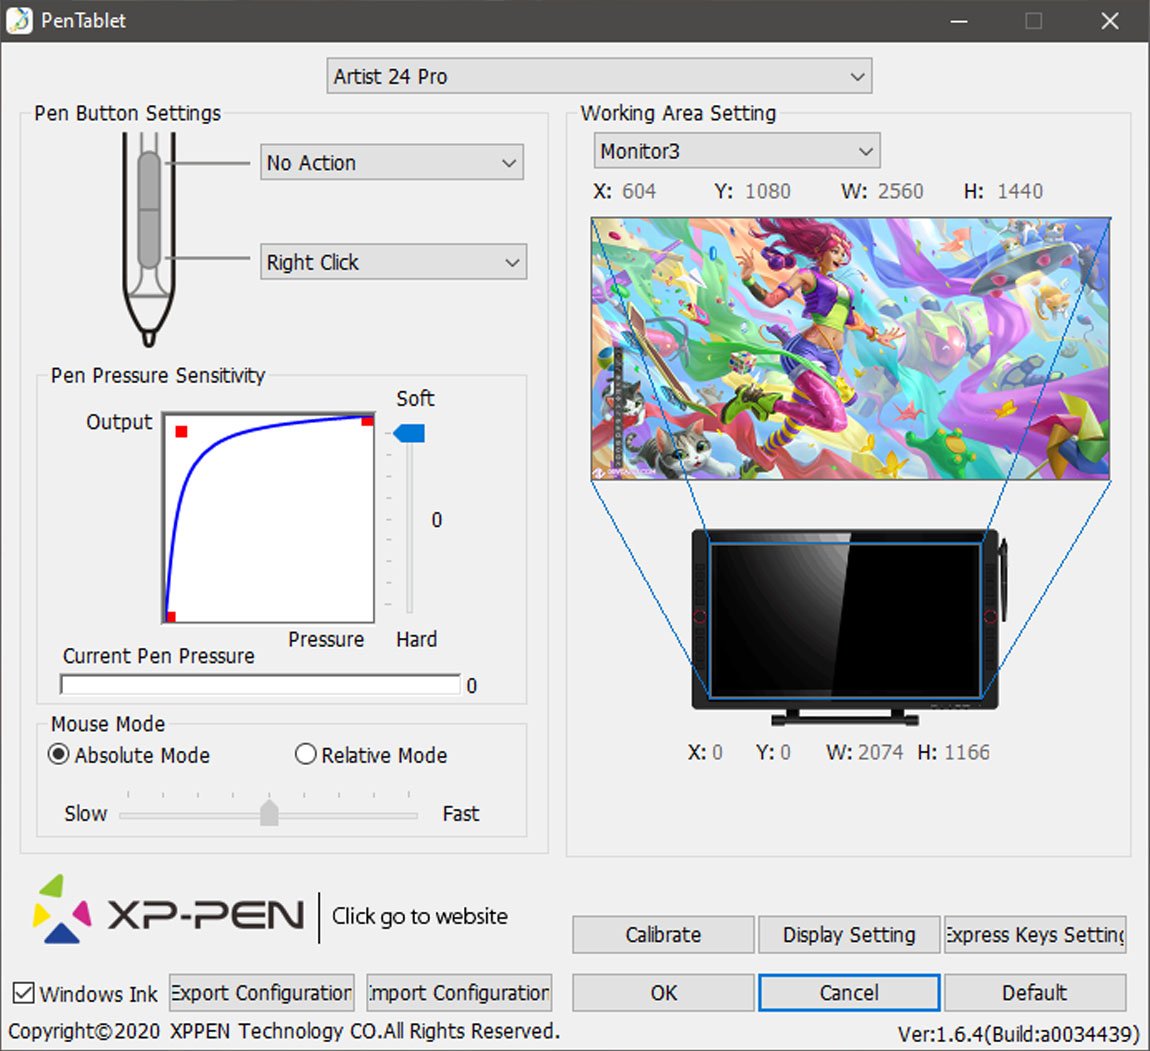Click the pen illustration's lower side button

(149, 239)
